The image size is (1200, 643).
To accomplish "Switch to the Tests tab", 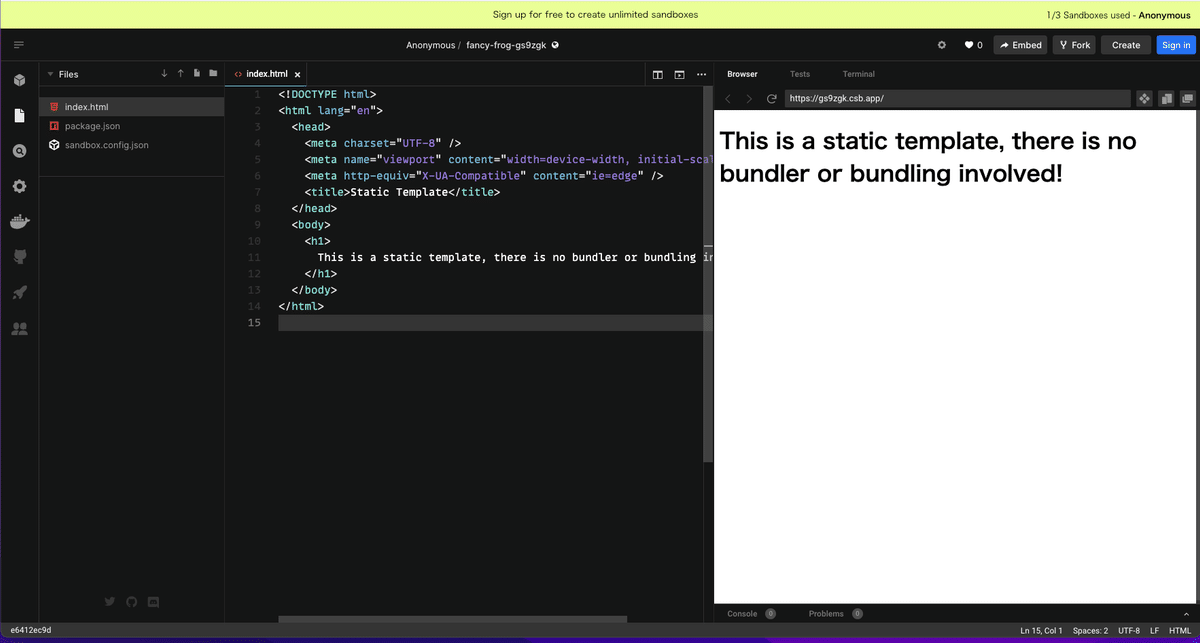I will click(800, 74).
